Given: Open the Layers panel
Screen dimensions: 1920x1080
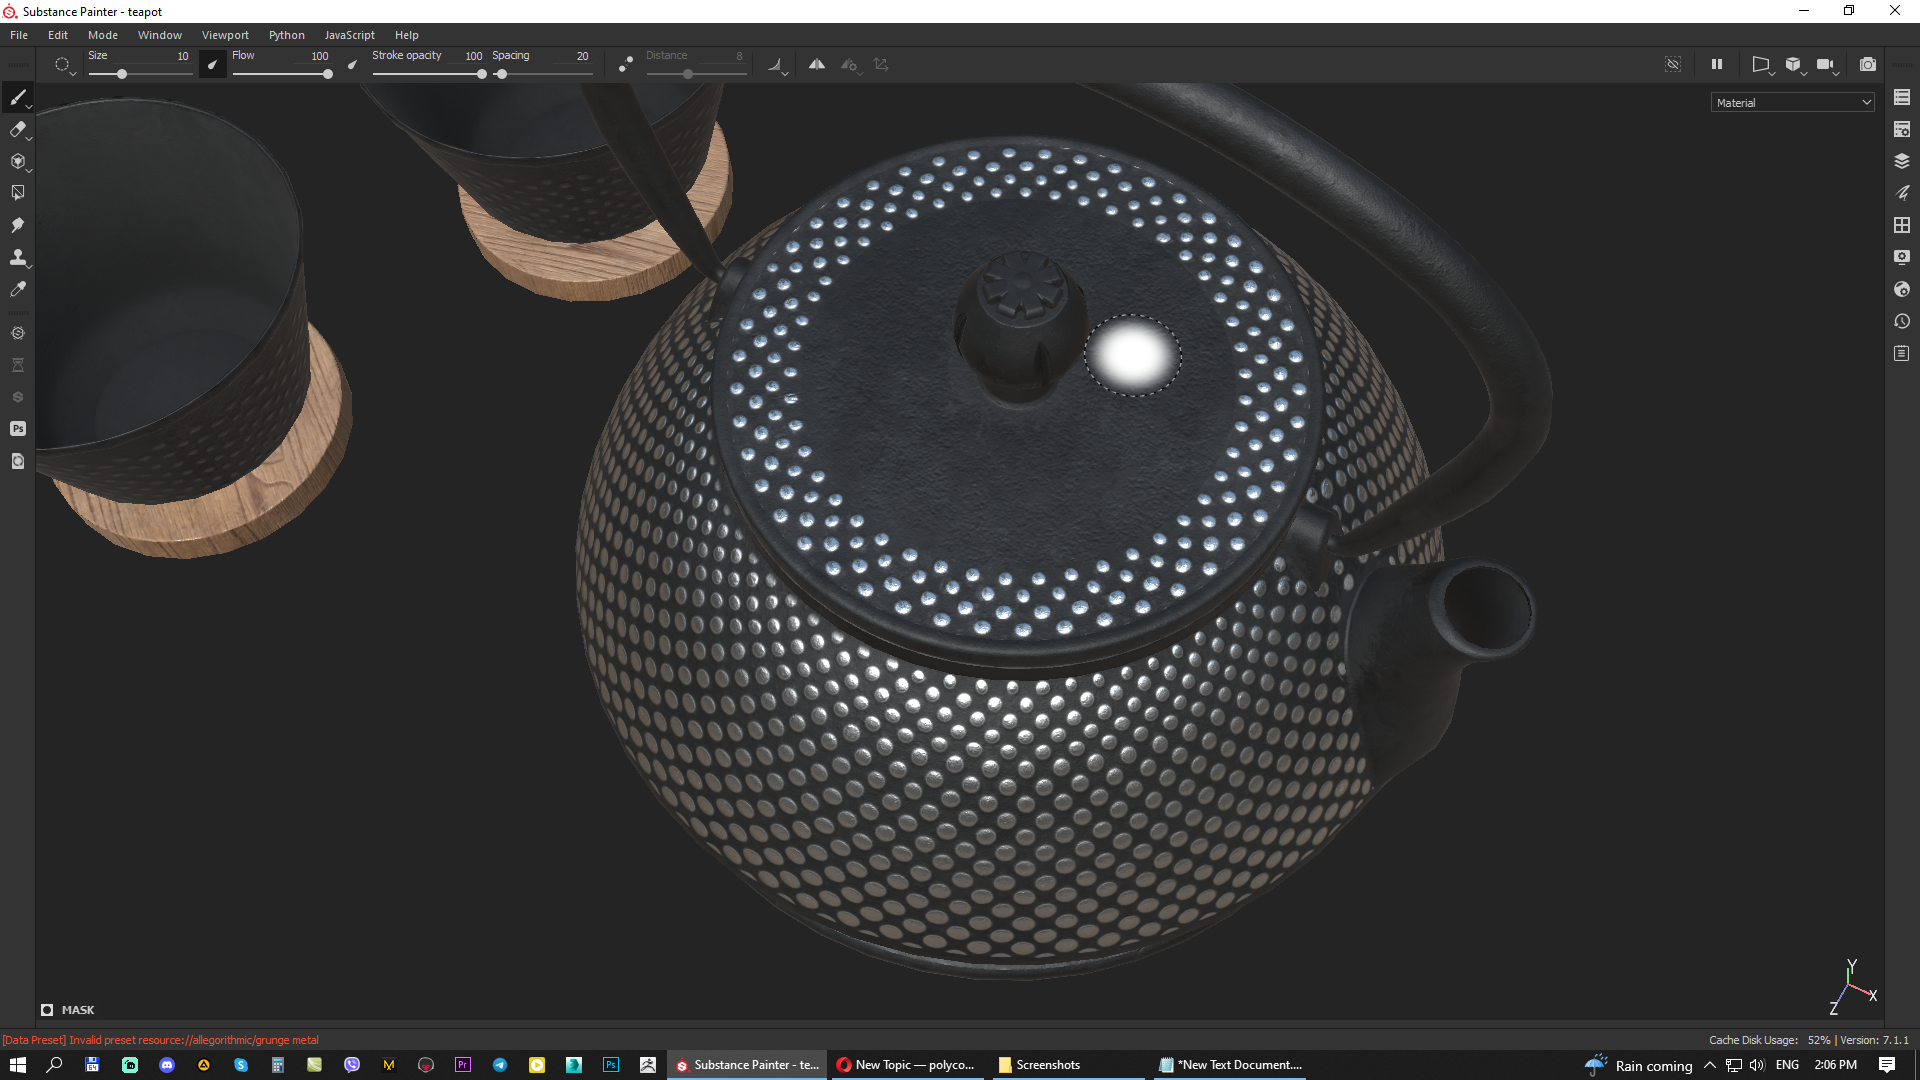Looking at the screenshot, I should pos(1902,161).
